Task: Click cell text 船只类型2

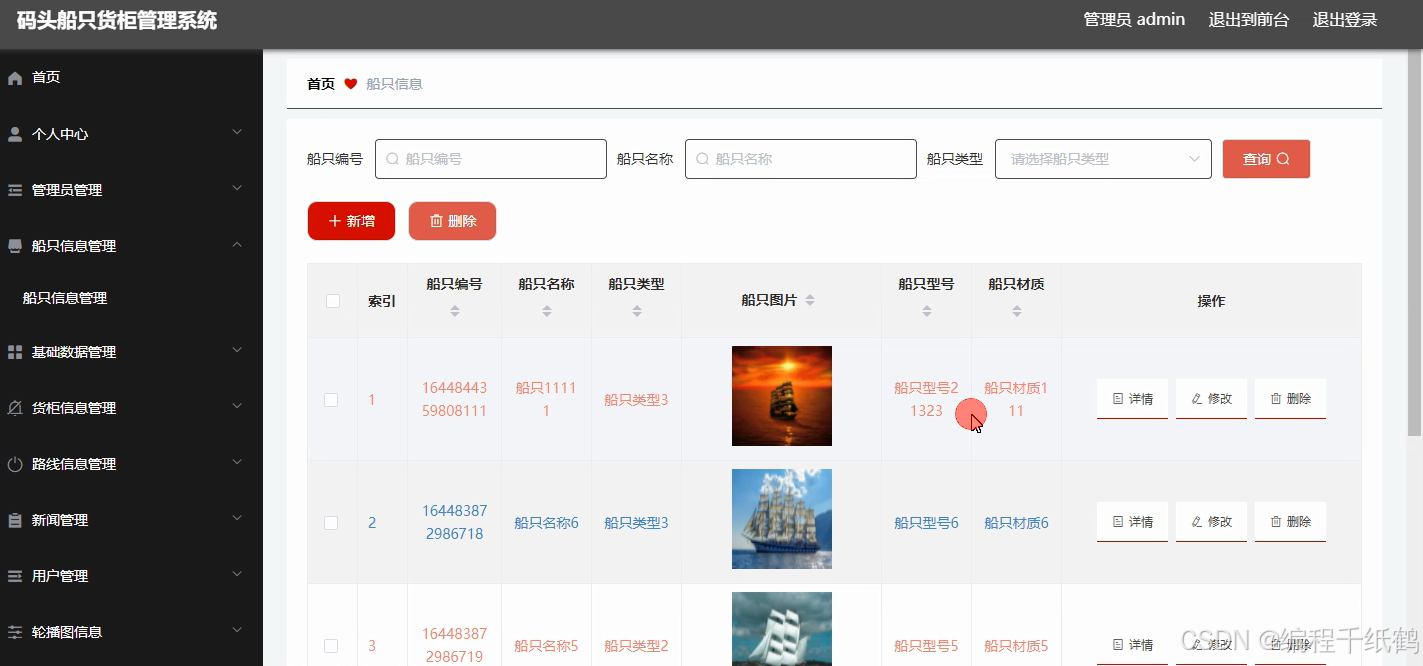Action: 637,646
